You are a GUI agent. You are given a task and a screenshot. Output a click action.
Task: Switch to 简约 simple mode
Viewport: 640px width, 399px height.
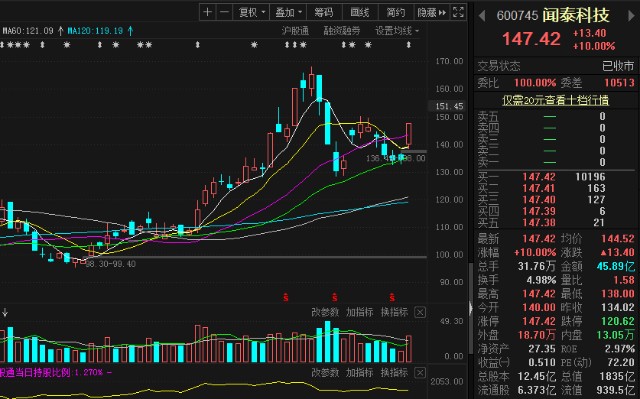396,12
